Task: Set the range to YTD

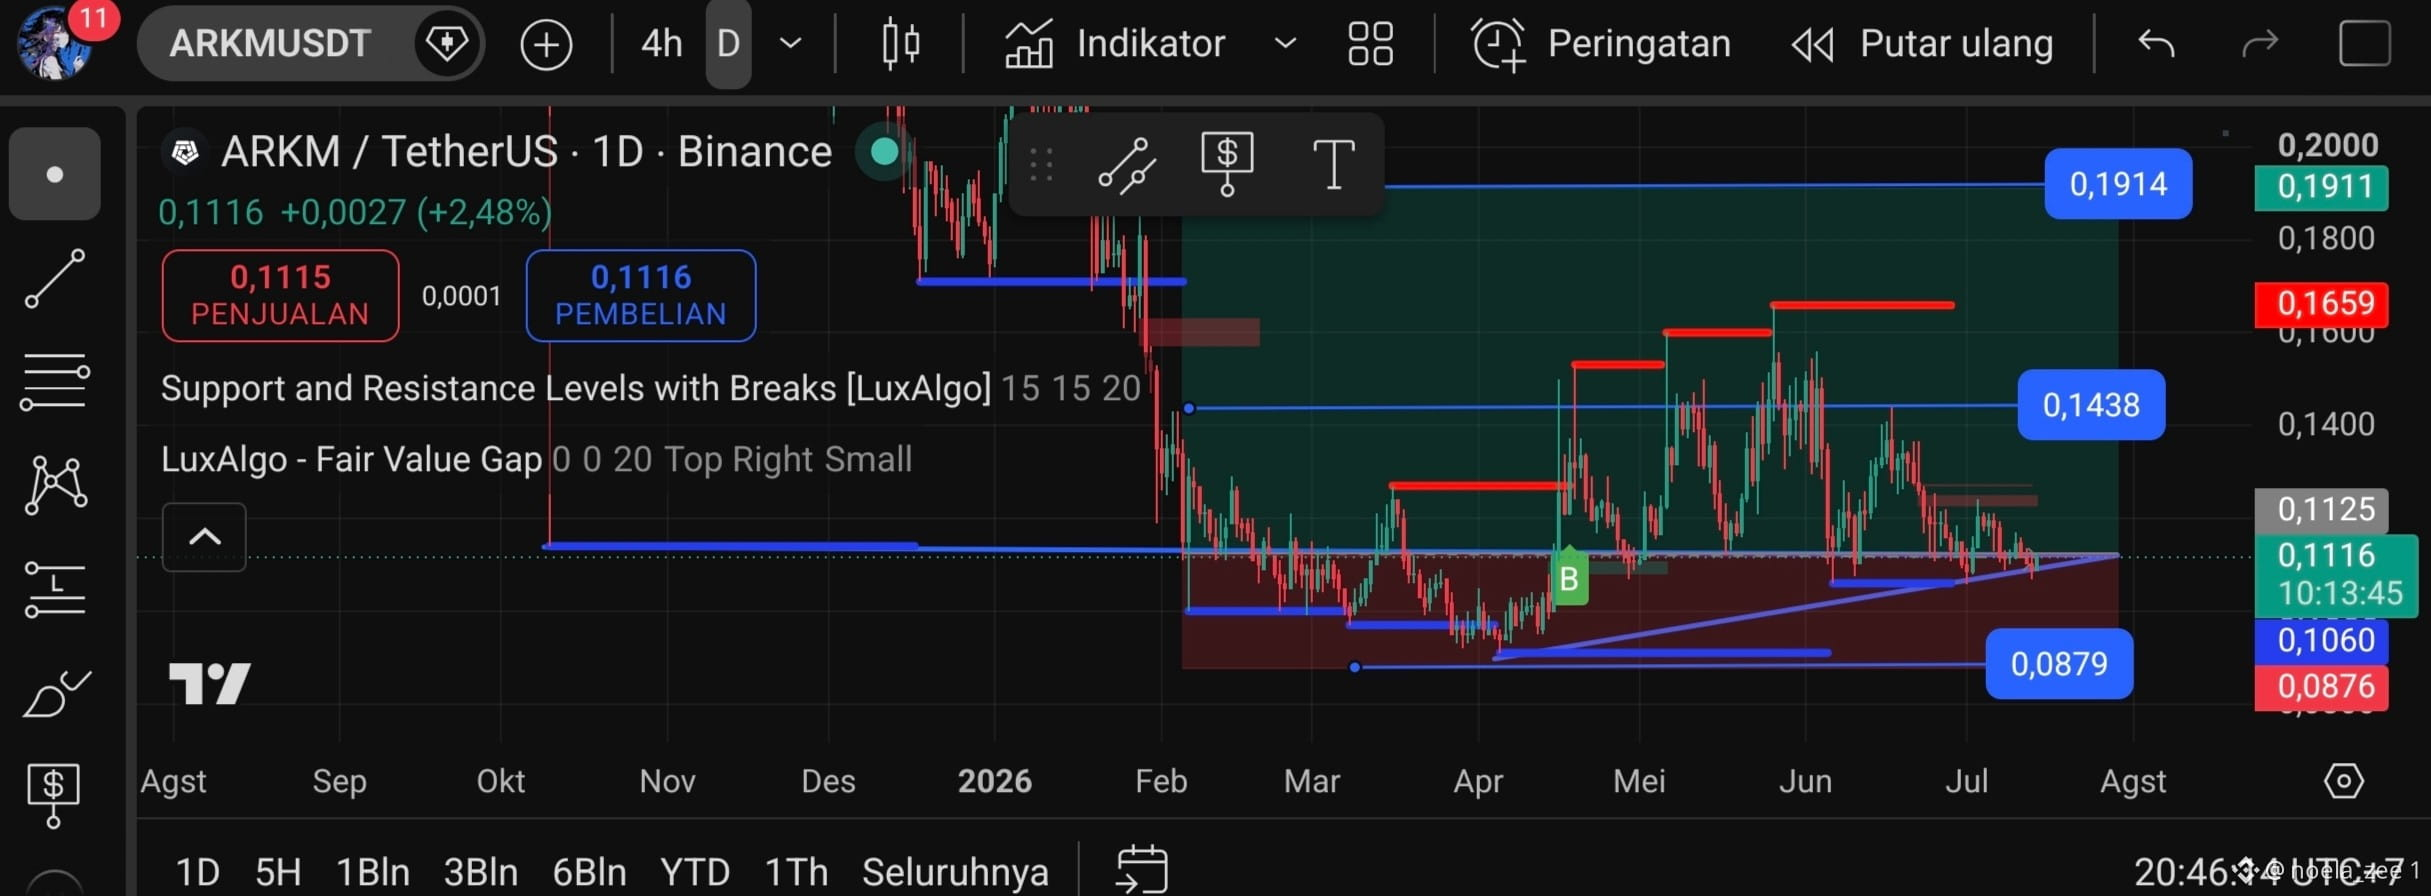Action: 694,872
